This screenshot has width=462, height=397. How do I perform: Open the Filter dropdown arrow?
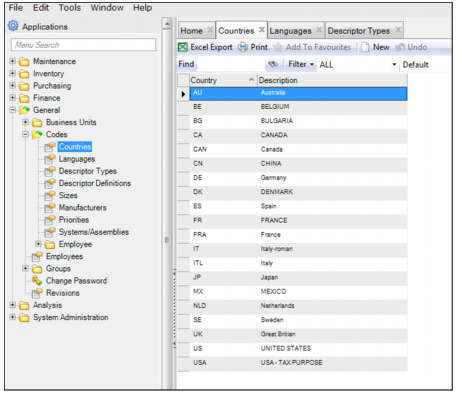coord(312,64)
